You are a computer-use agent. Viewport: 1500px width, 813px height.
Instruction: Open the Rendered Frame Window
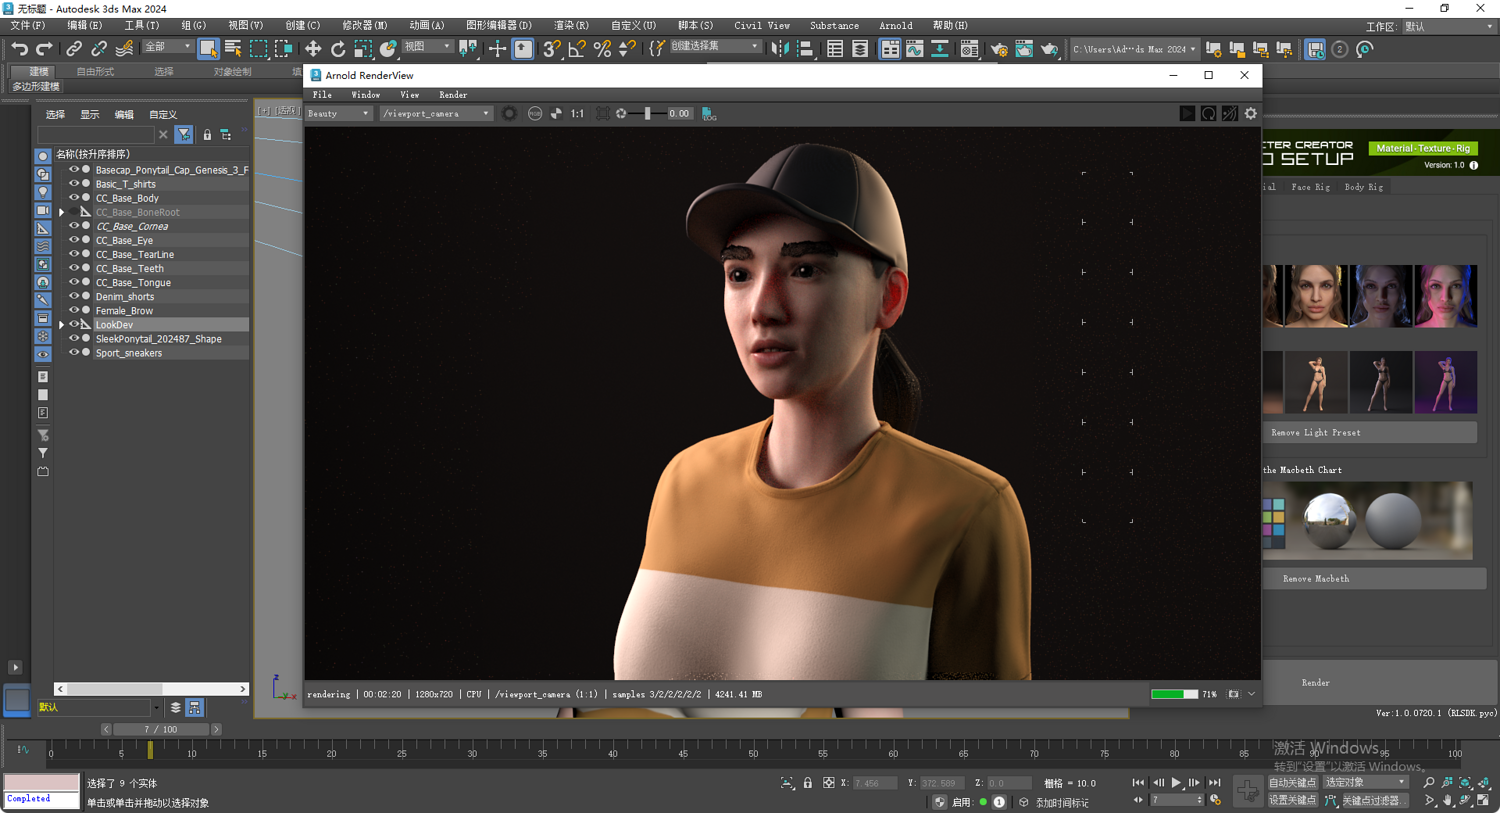[x=1024, y=48]
